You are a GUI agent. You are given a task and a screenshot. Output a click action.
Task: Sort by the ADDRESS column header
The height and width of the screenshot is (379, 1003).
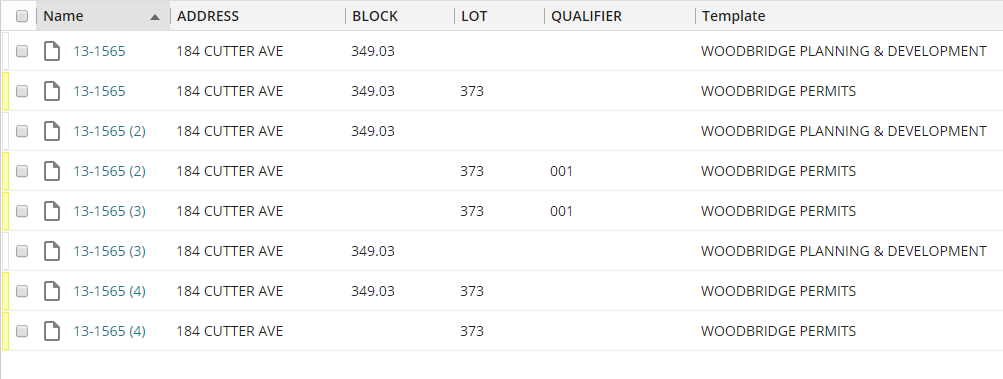[208, 16]
